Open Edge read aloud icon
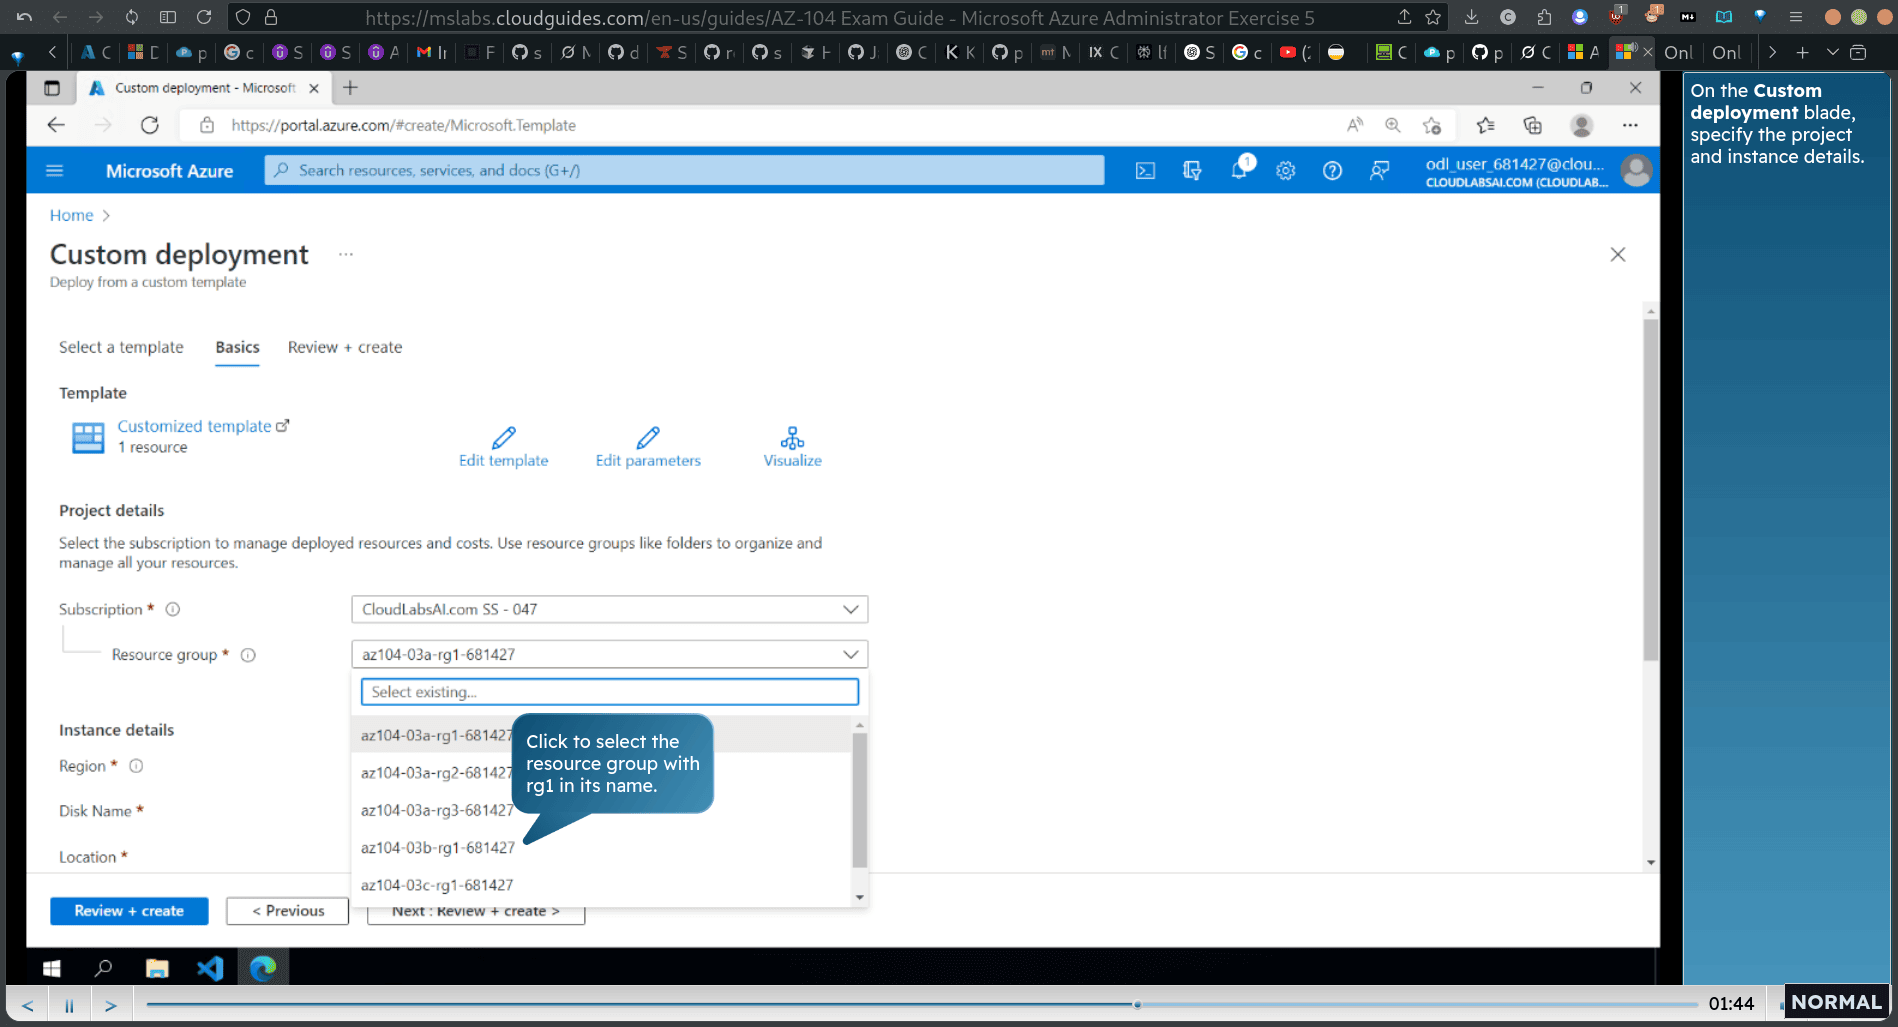The width and height of the screenshot is (1898, 1027). (x=1355, y=125)
